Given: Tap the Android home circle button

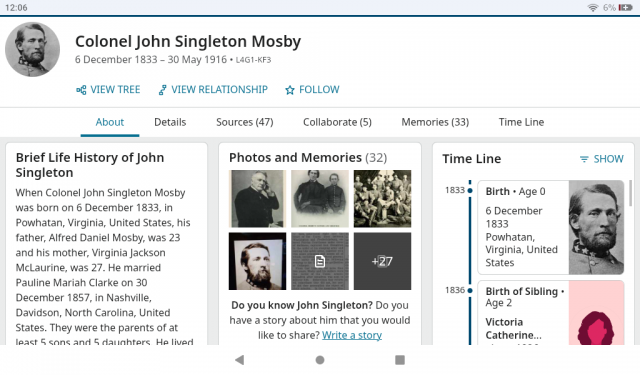Looking at the screenshot, I should 320,359.
